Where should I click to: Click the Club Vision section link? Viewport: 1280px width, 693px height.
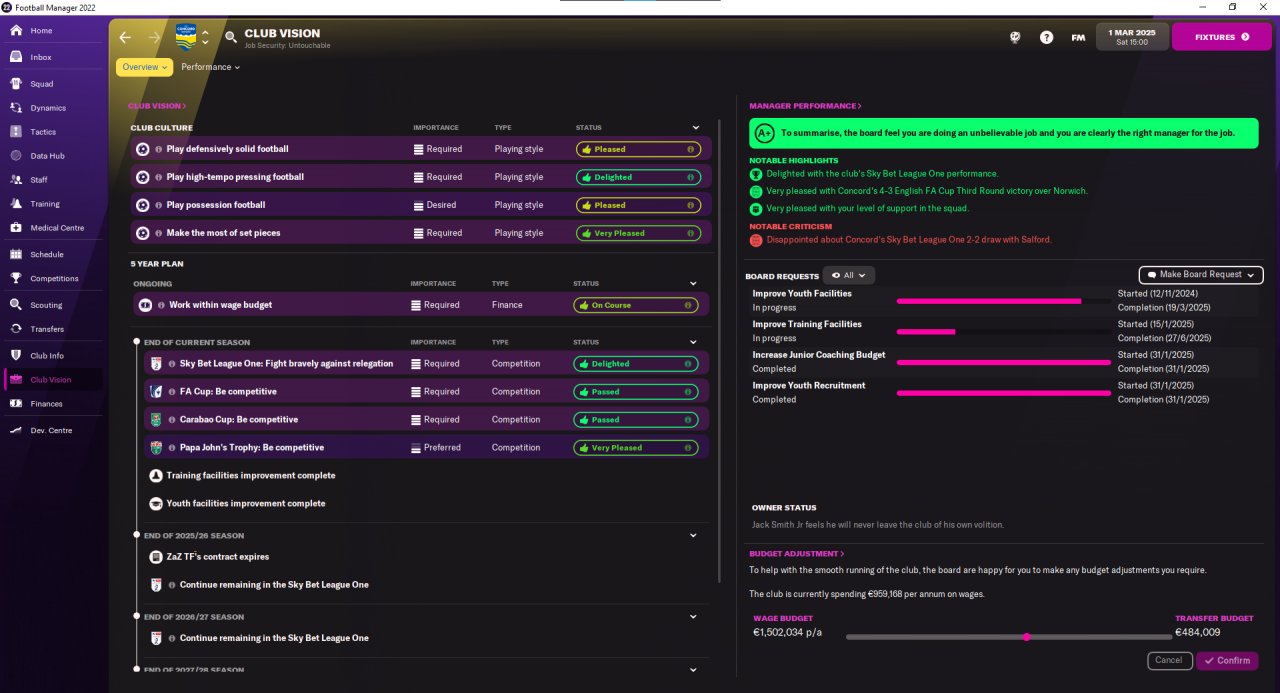pos(157,106)
